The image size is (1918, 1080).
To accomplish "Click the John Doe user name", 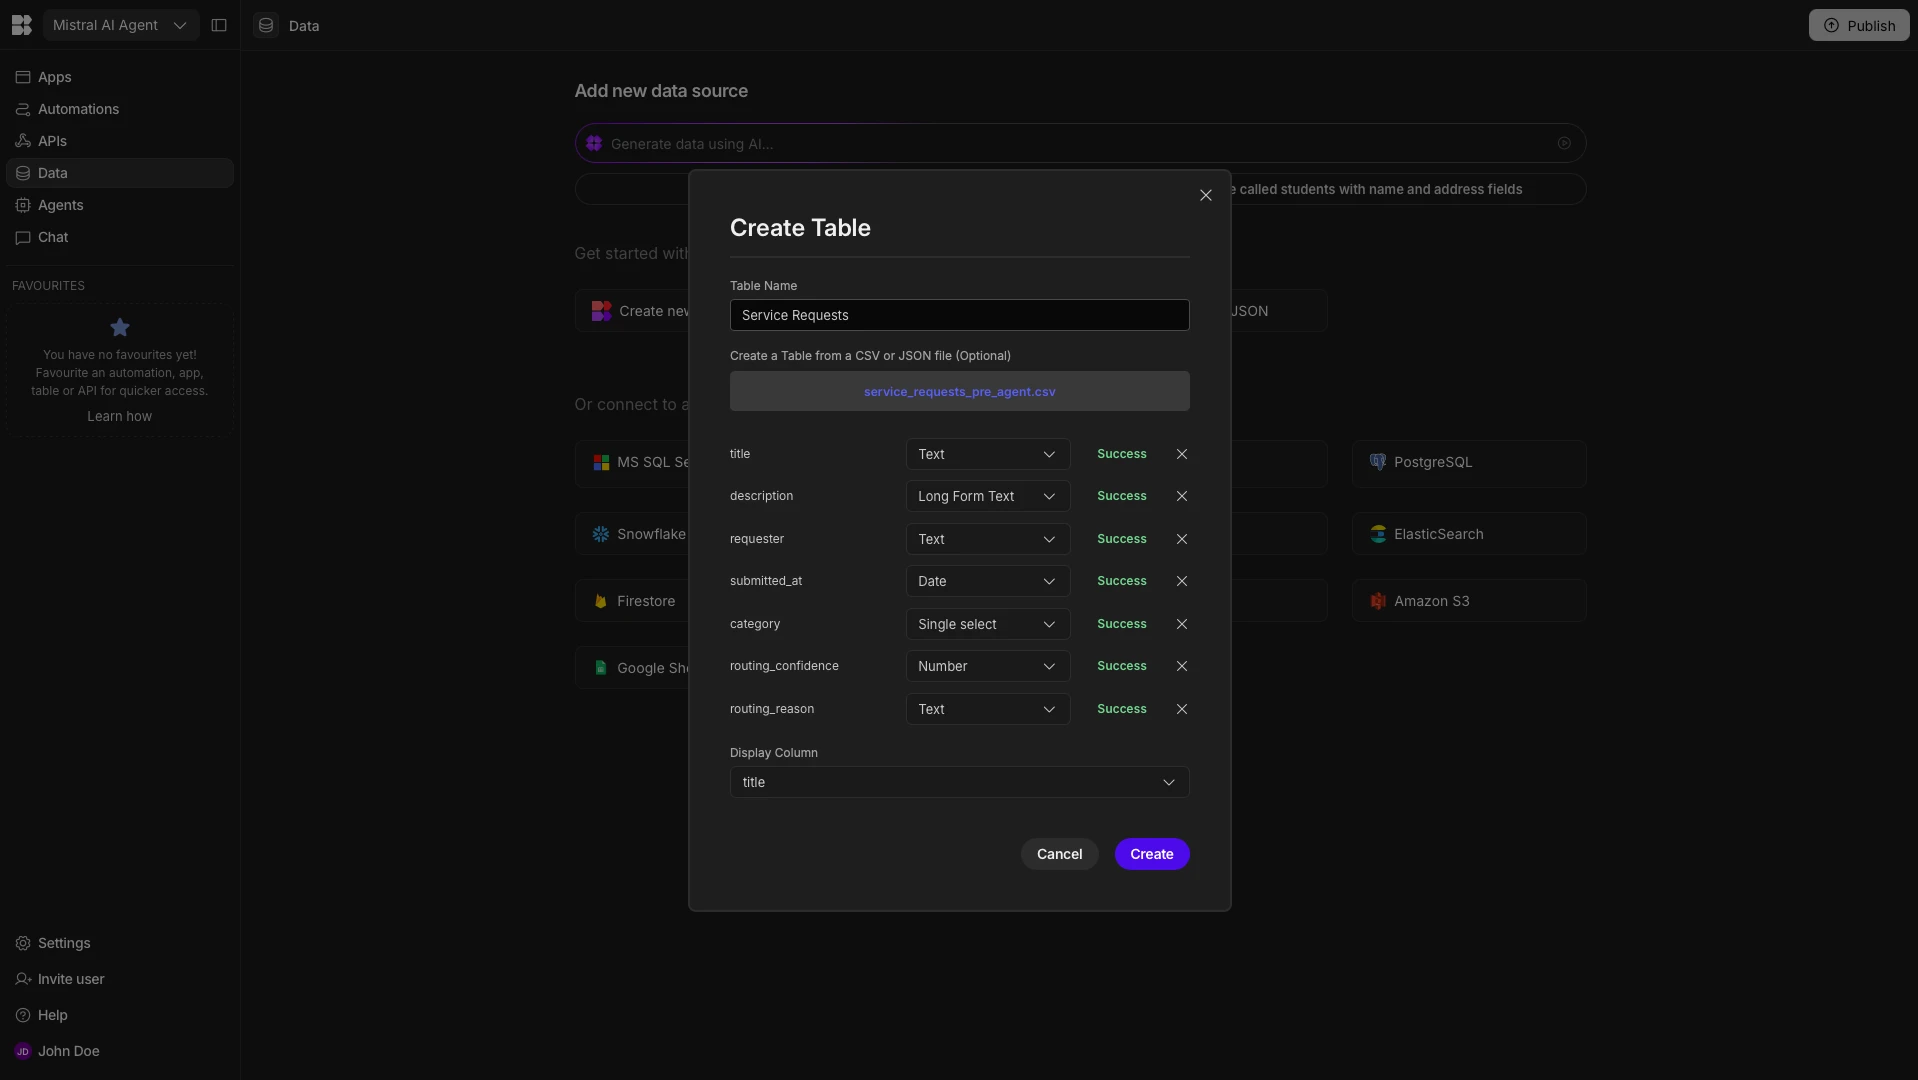I will [x=69, y=1051].
